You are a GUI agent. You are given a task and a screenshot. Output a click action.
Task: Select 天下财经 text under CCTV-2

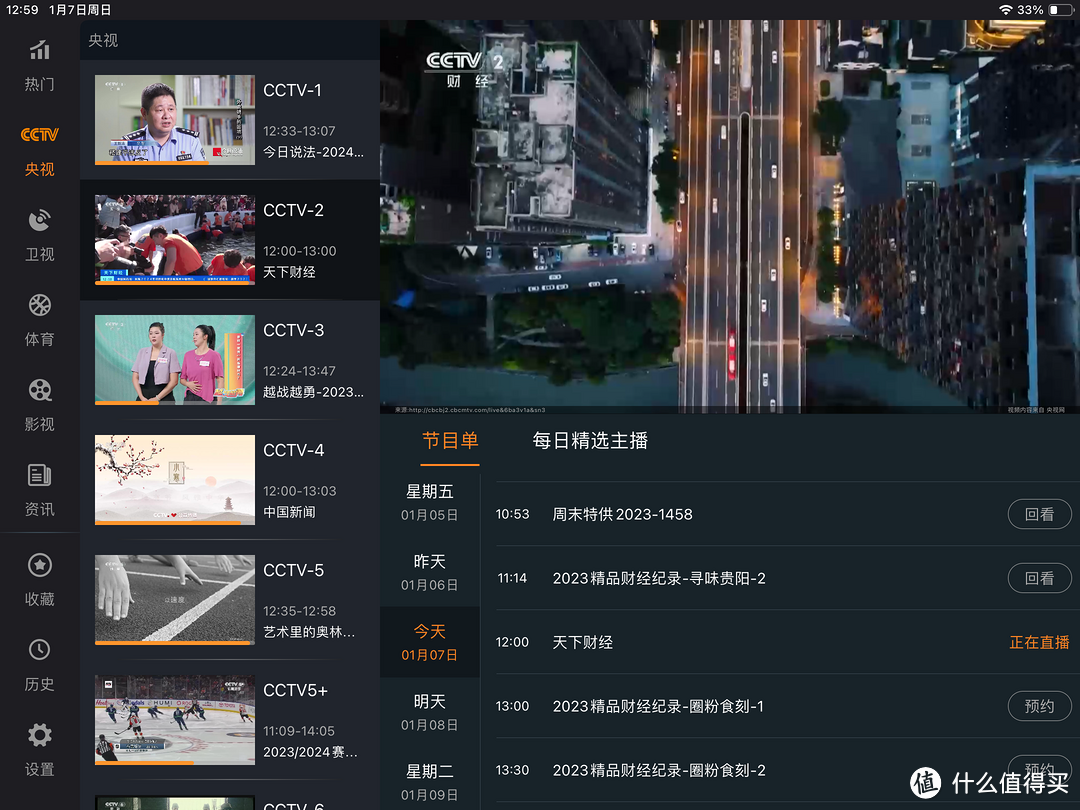289,272
